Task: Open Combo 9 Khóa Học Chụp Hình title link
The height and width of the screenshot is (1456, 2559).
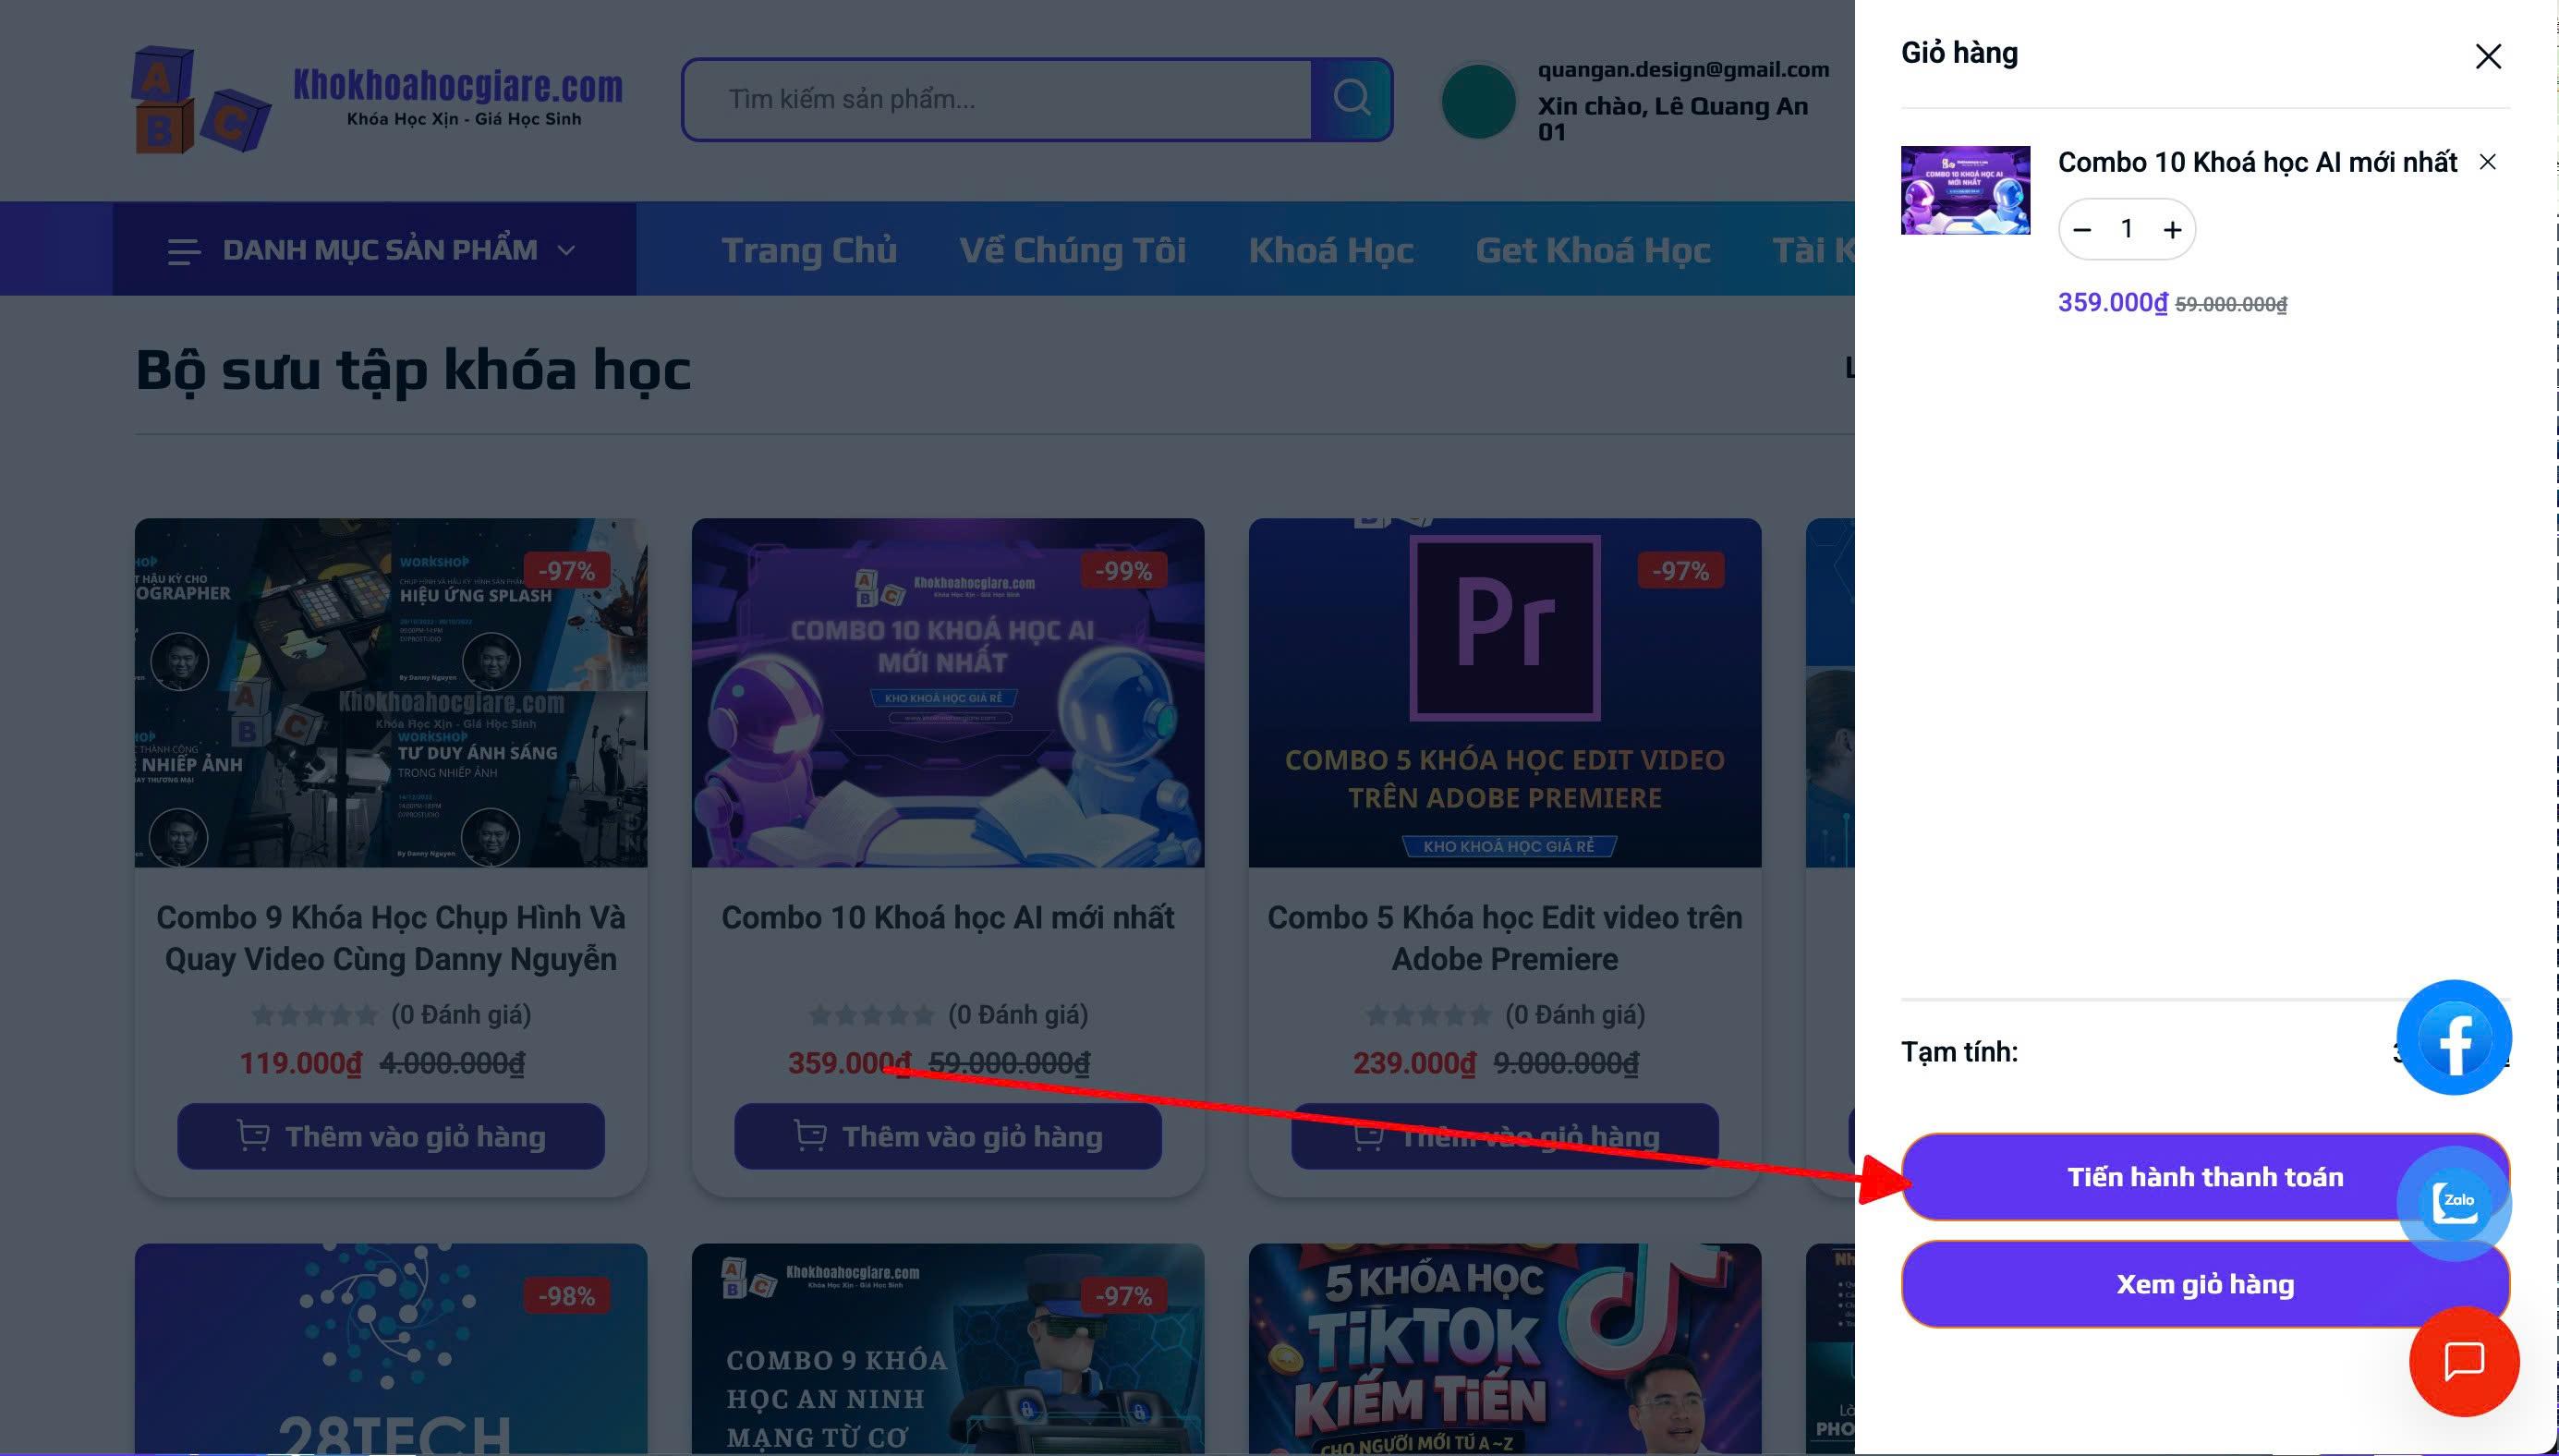Action: point(391,938)
